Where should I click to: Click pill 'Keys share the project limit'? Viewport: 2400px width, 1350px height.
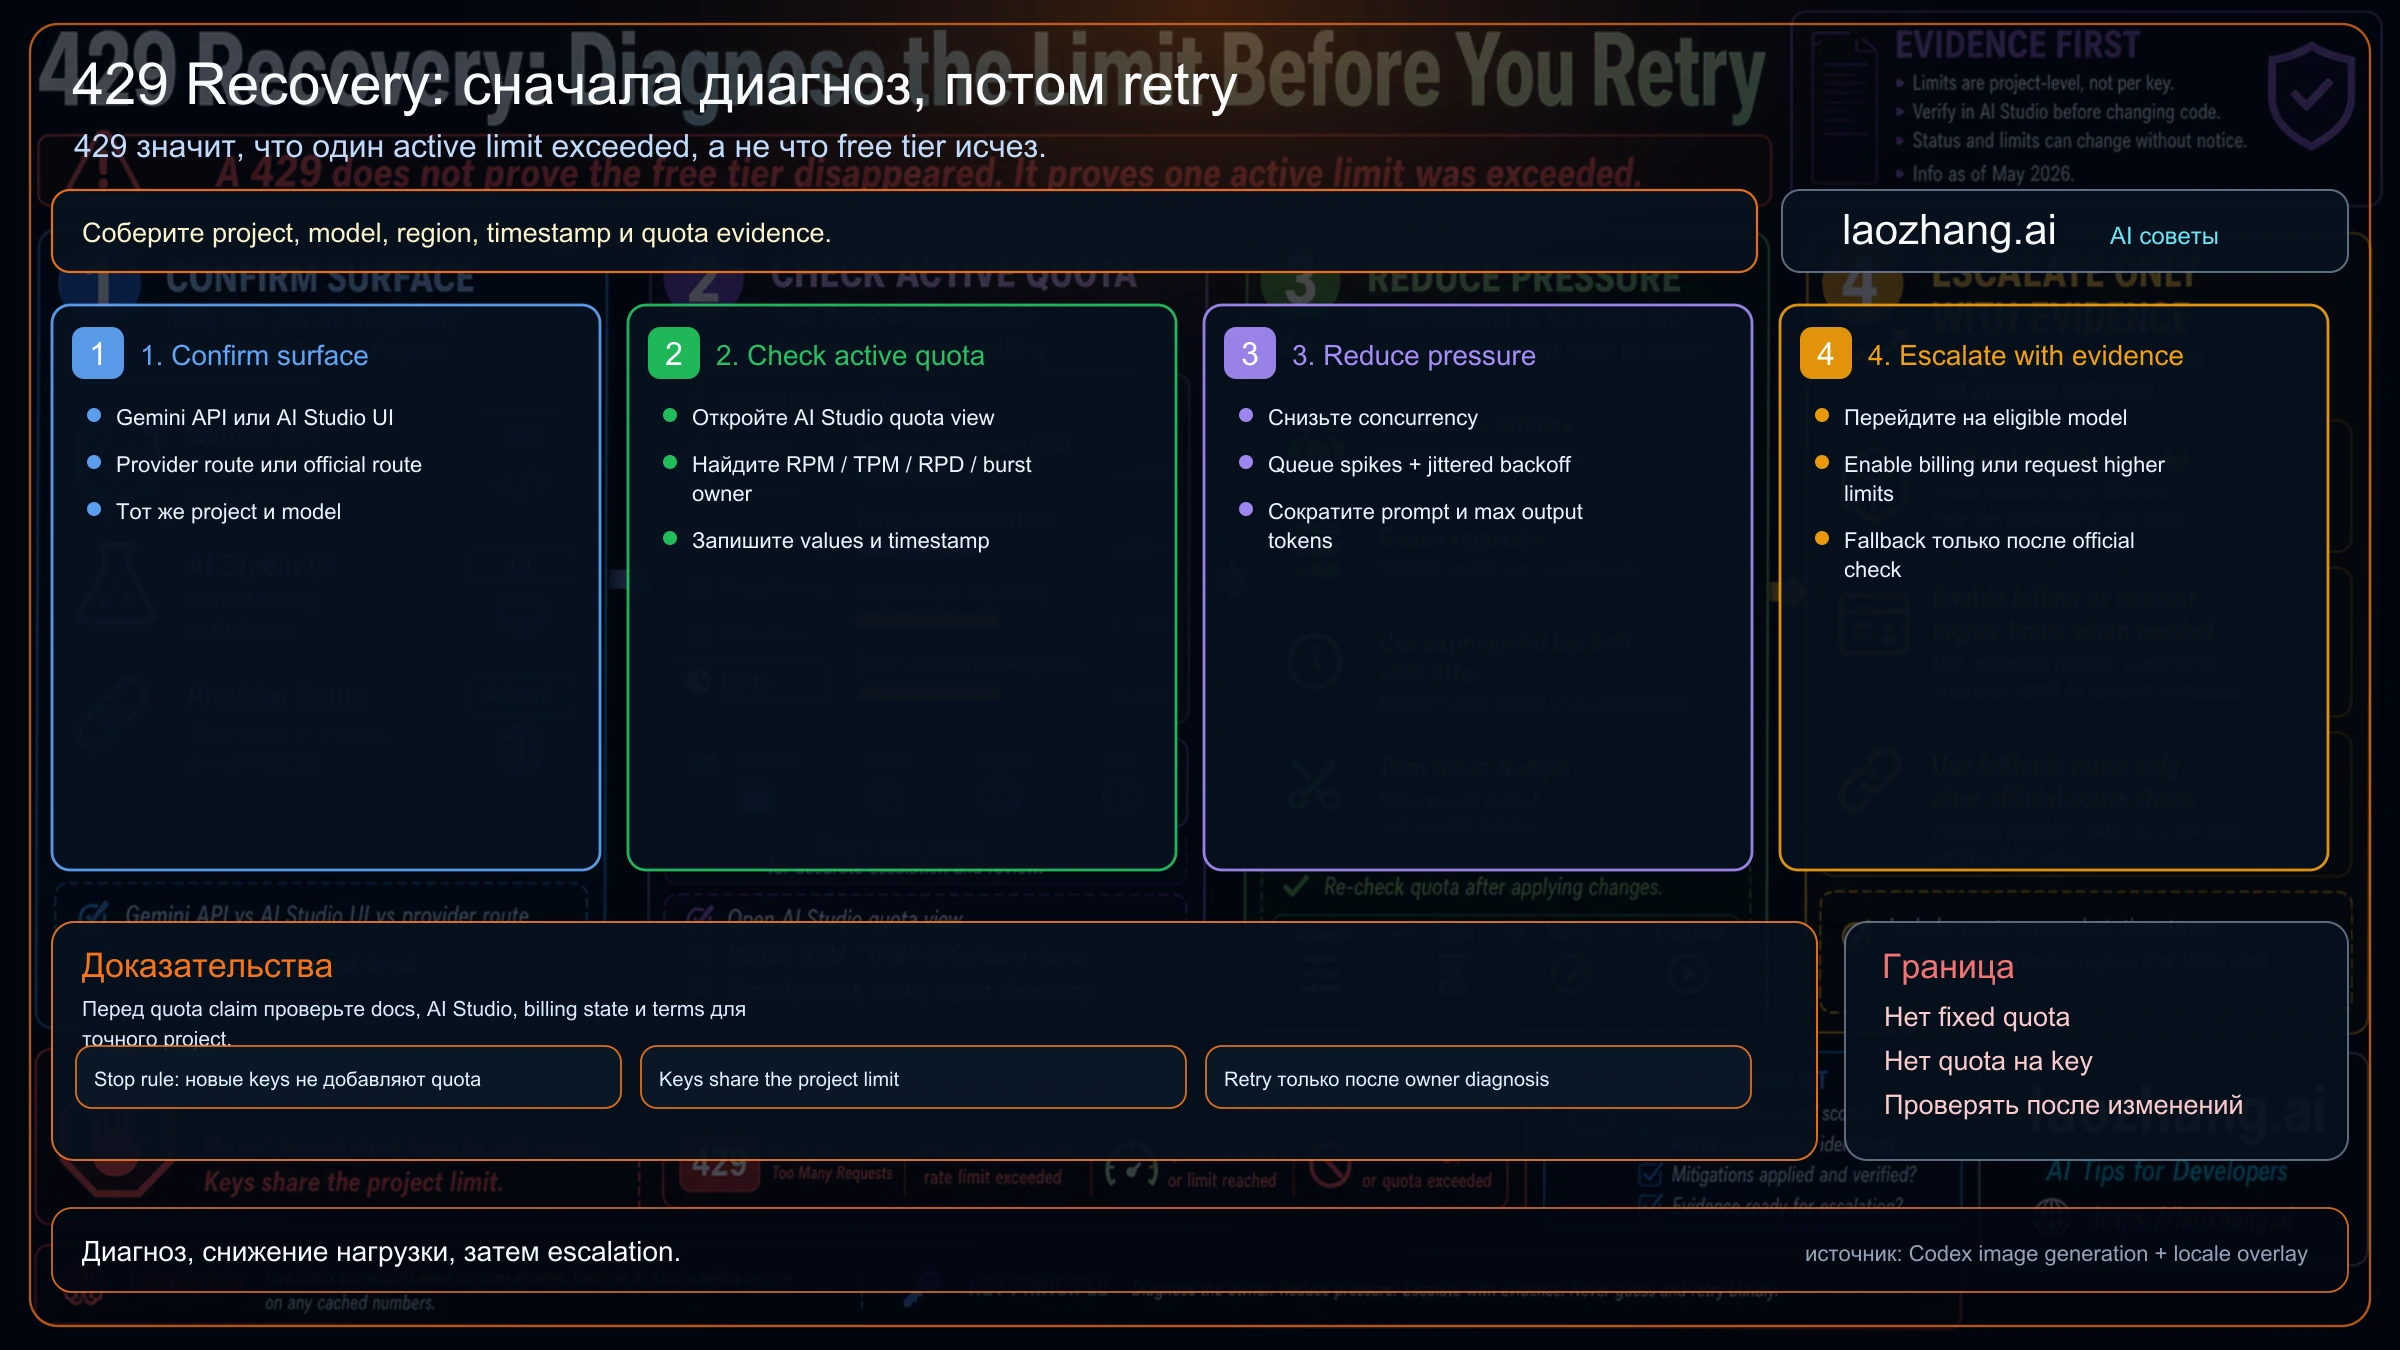913,1078
